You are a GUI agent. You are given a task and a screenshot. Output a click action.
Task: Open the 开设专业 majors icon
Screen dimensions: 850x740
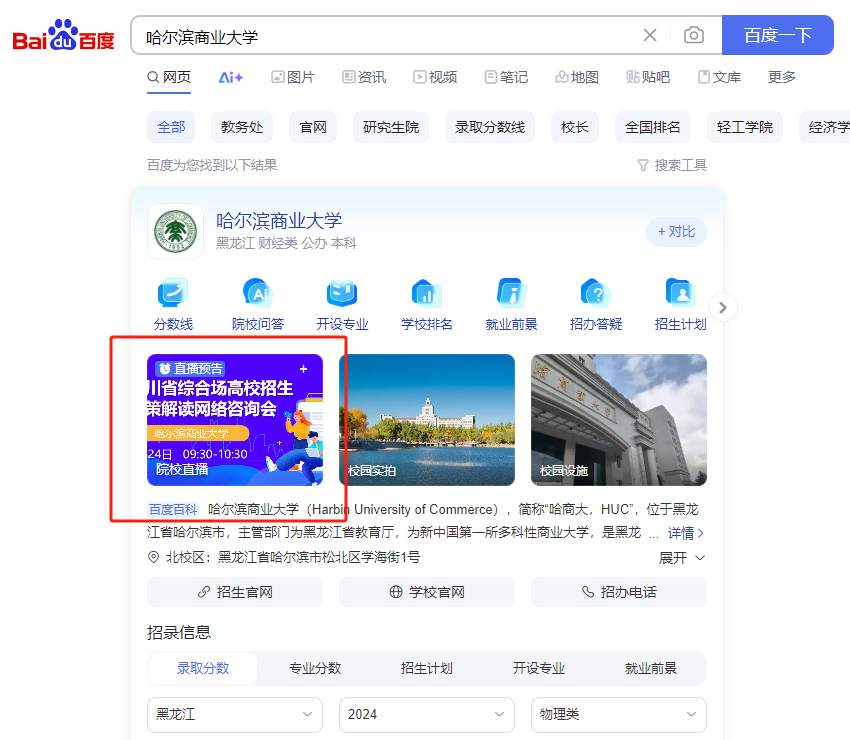(x=342, y=294)
